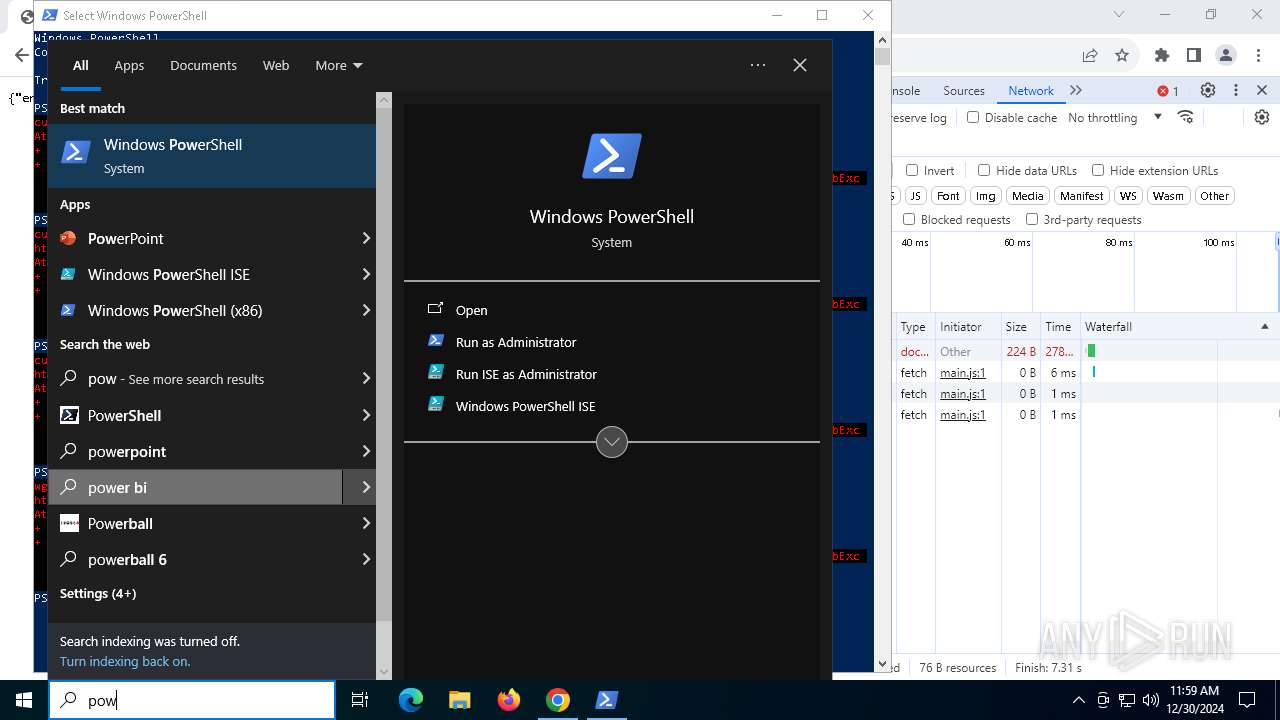Enable 3rd-party requests checkbox
Image resolution: width=1280 pixels, height=720 pixels.
point(1032,219)
